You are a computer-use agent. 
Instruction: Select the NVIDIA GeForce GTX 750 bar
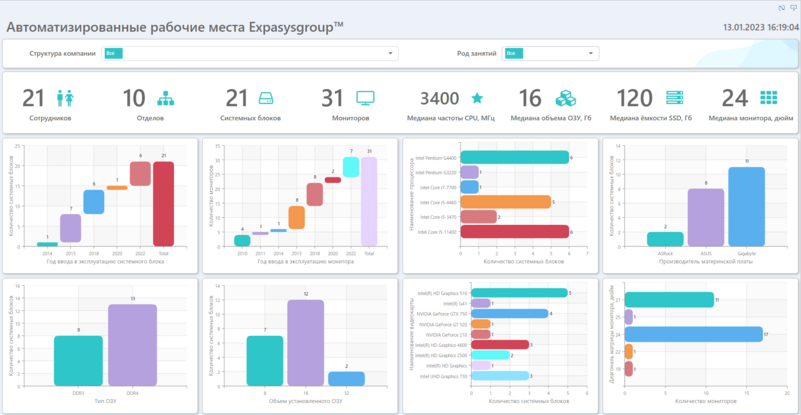point(510,313)
